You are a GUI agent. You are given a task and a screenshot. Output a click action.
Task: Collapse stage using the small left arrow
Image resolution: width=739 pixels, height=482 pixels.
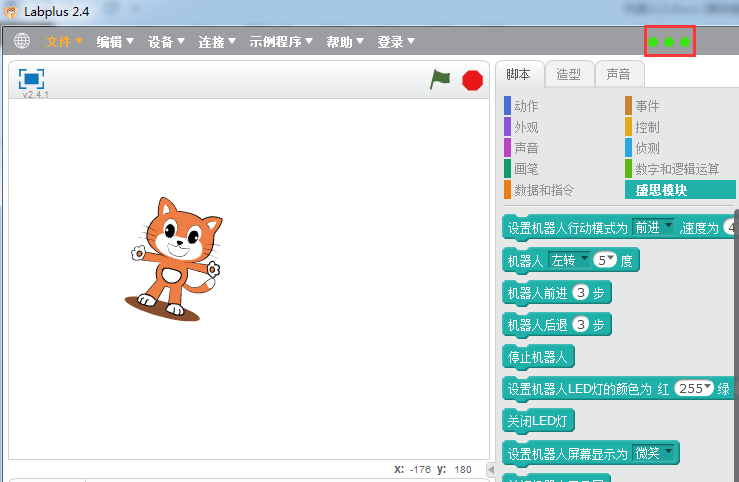point(491,469)
